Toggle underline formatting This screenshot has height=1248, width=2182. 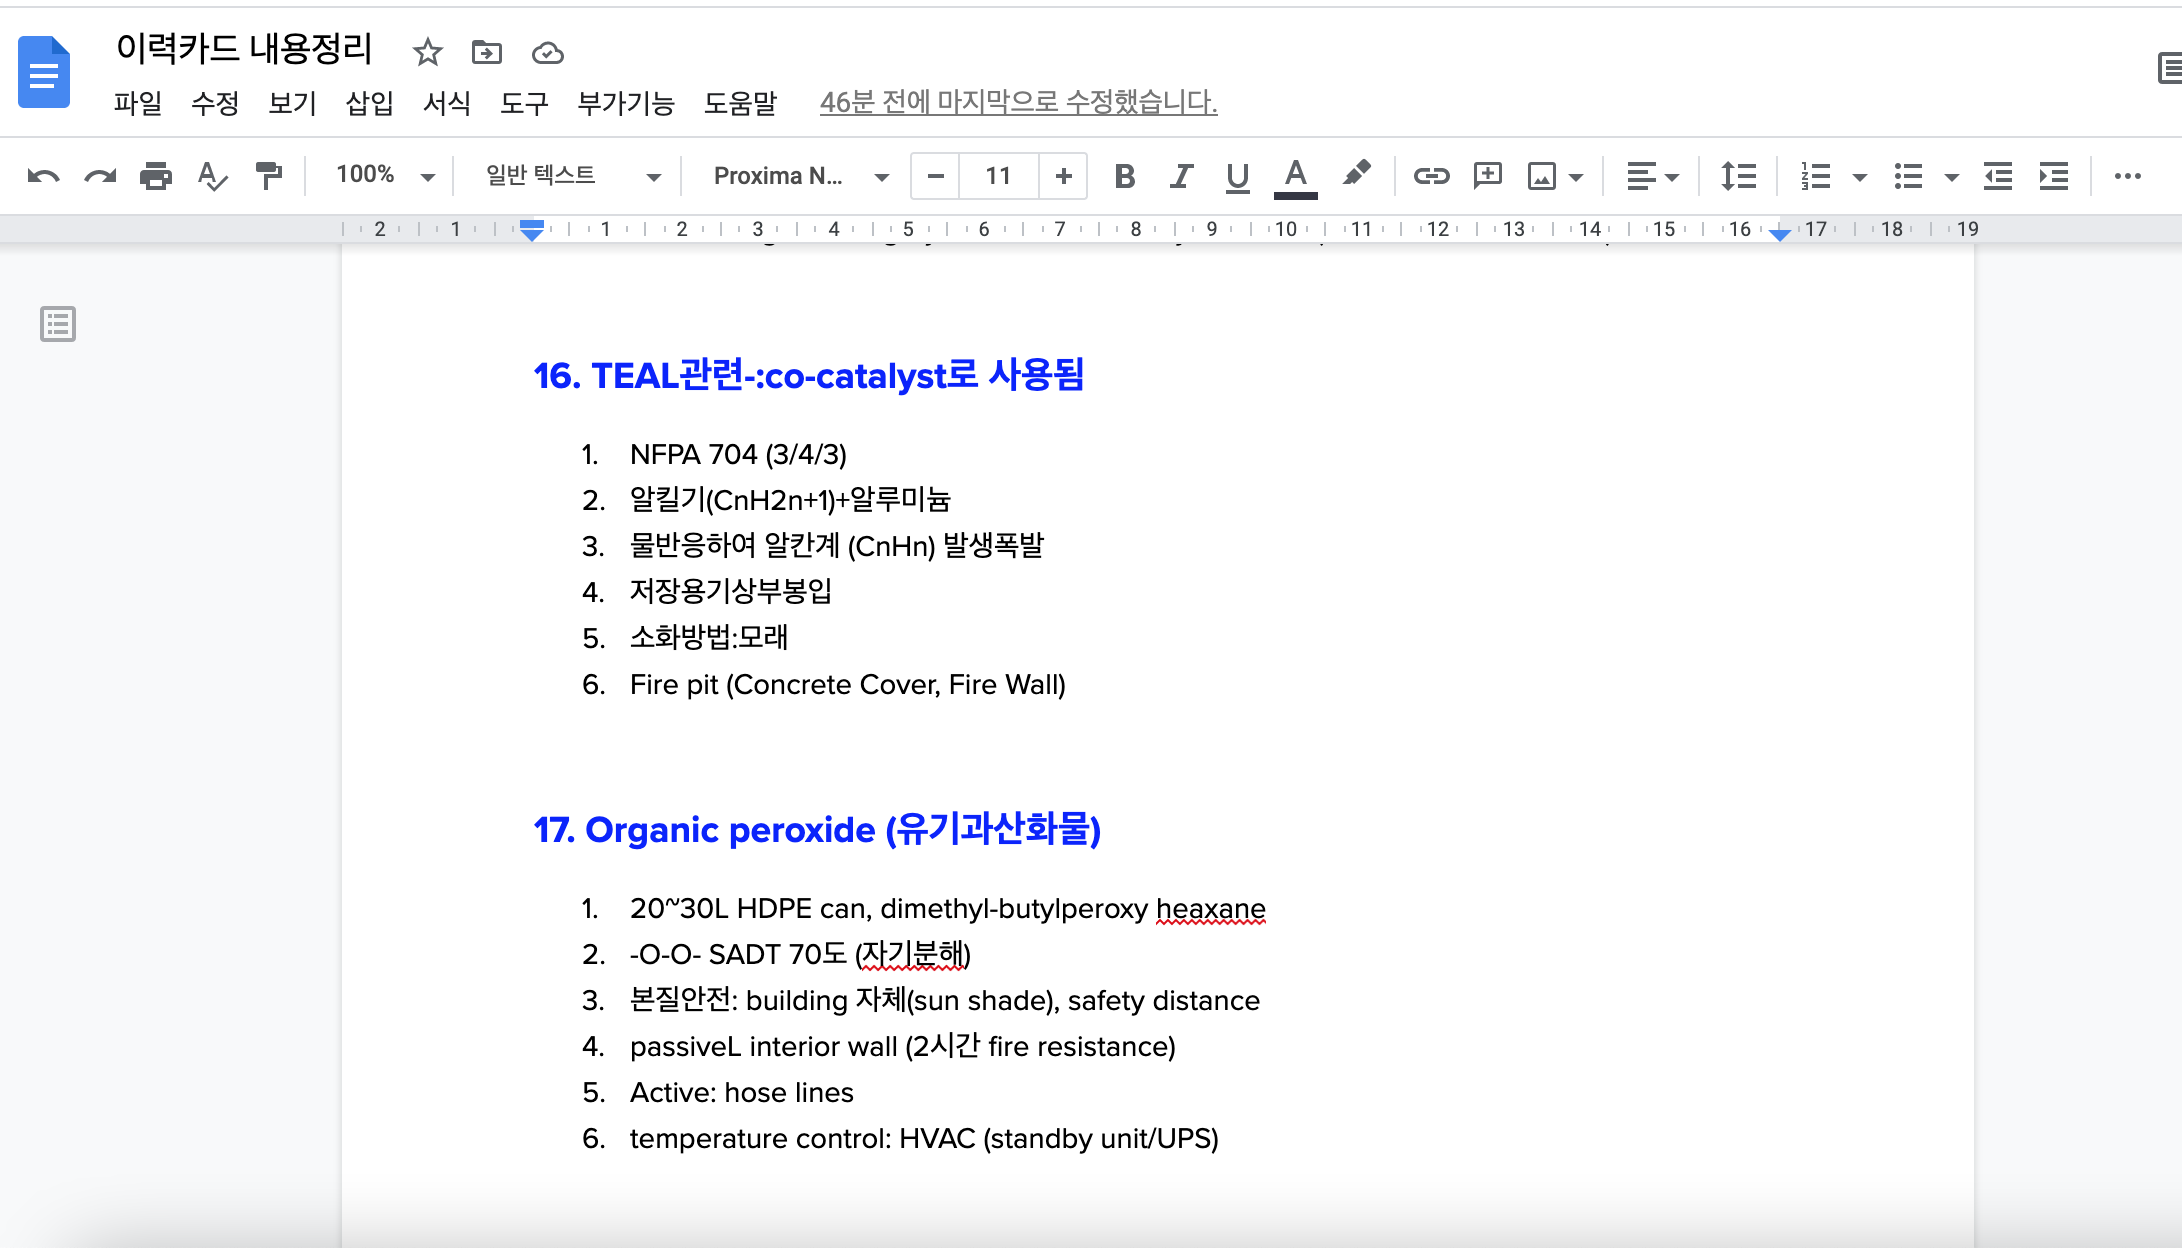click(1237, 176)
